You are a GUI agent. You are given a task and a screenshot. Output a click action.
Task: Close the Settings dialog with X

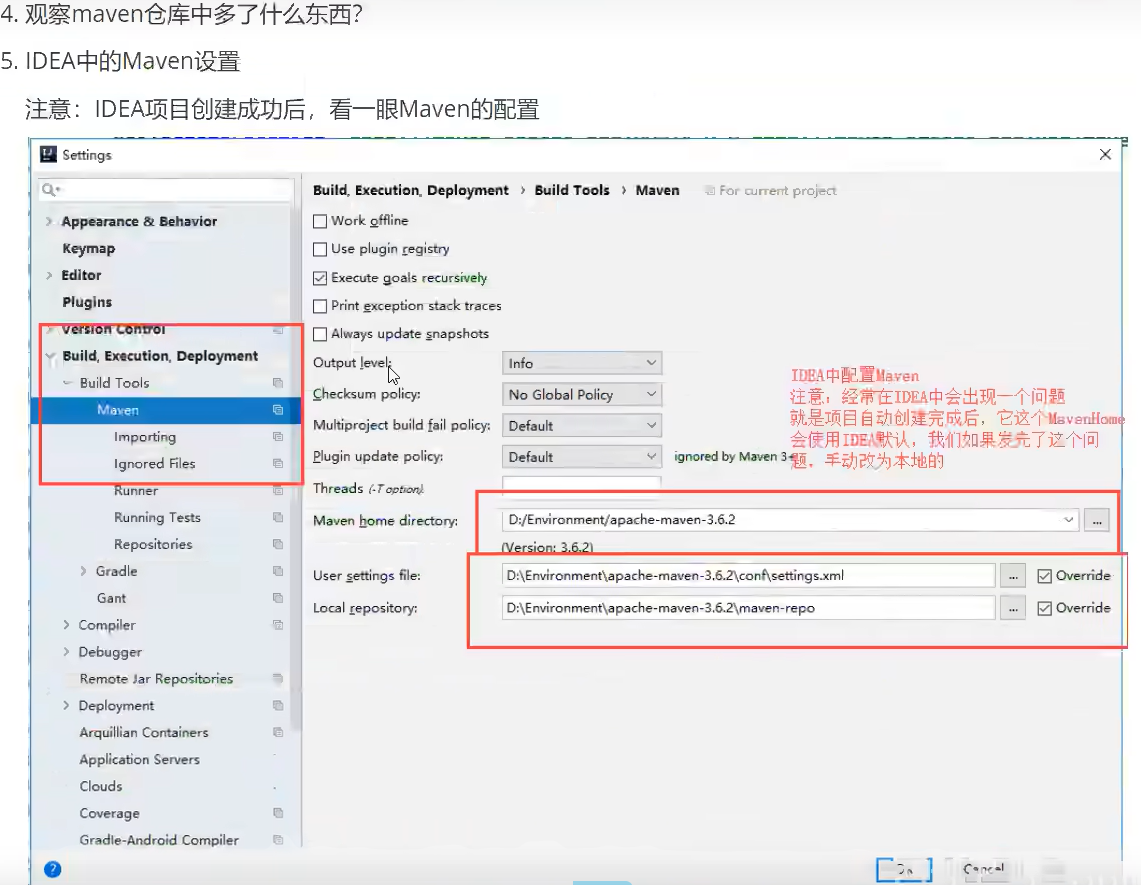(1105, 154)
